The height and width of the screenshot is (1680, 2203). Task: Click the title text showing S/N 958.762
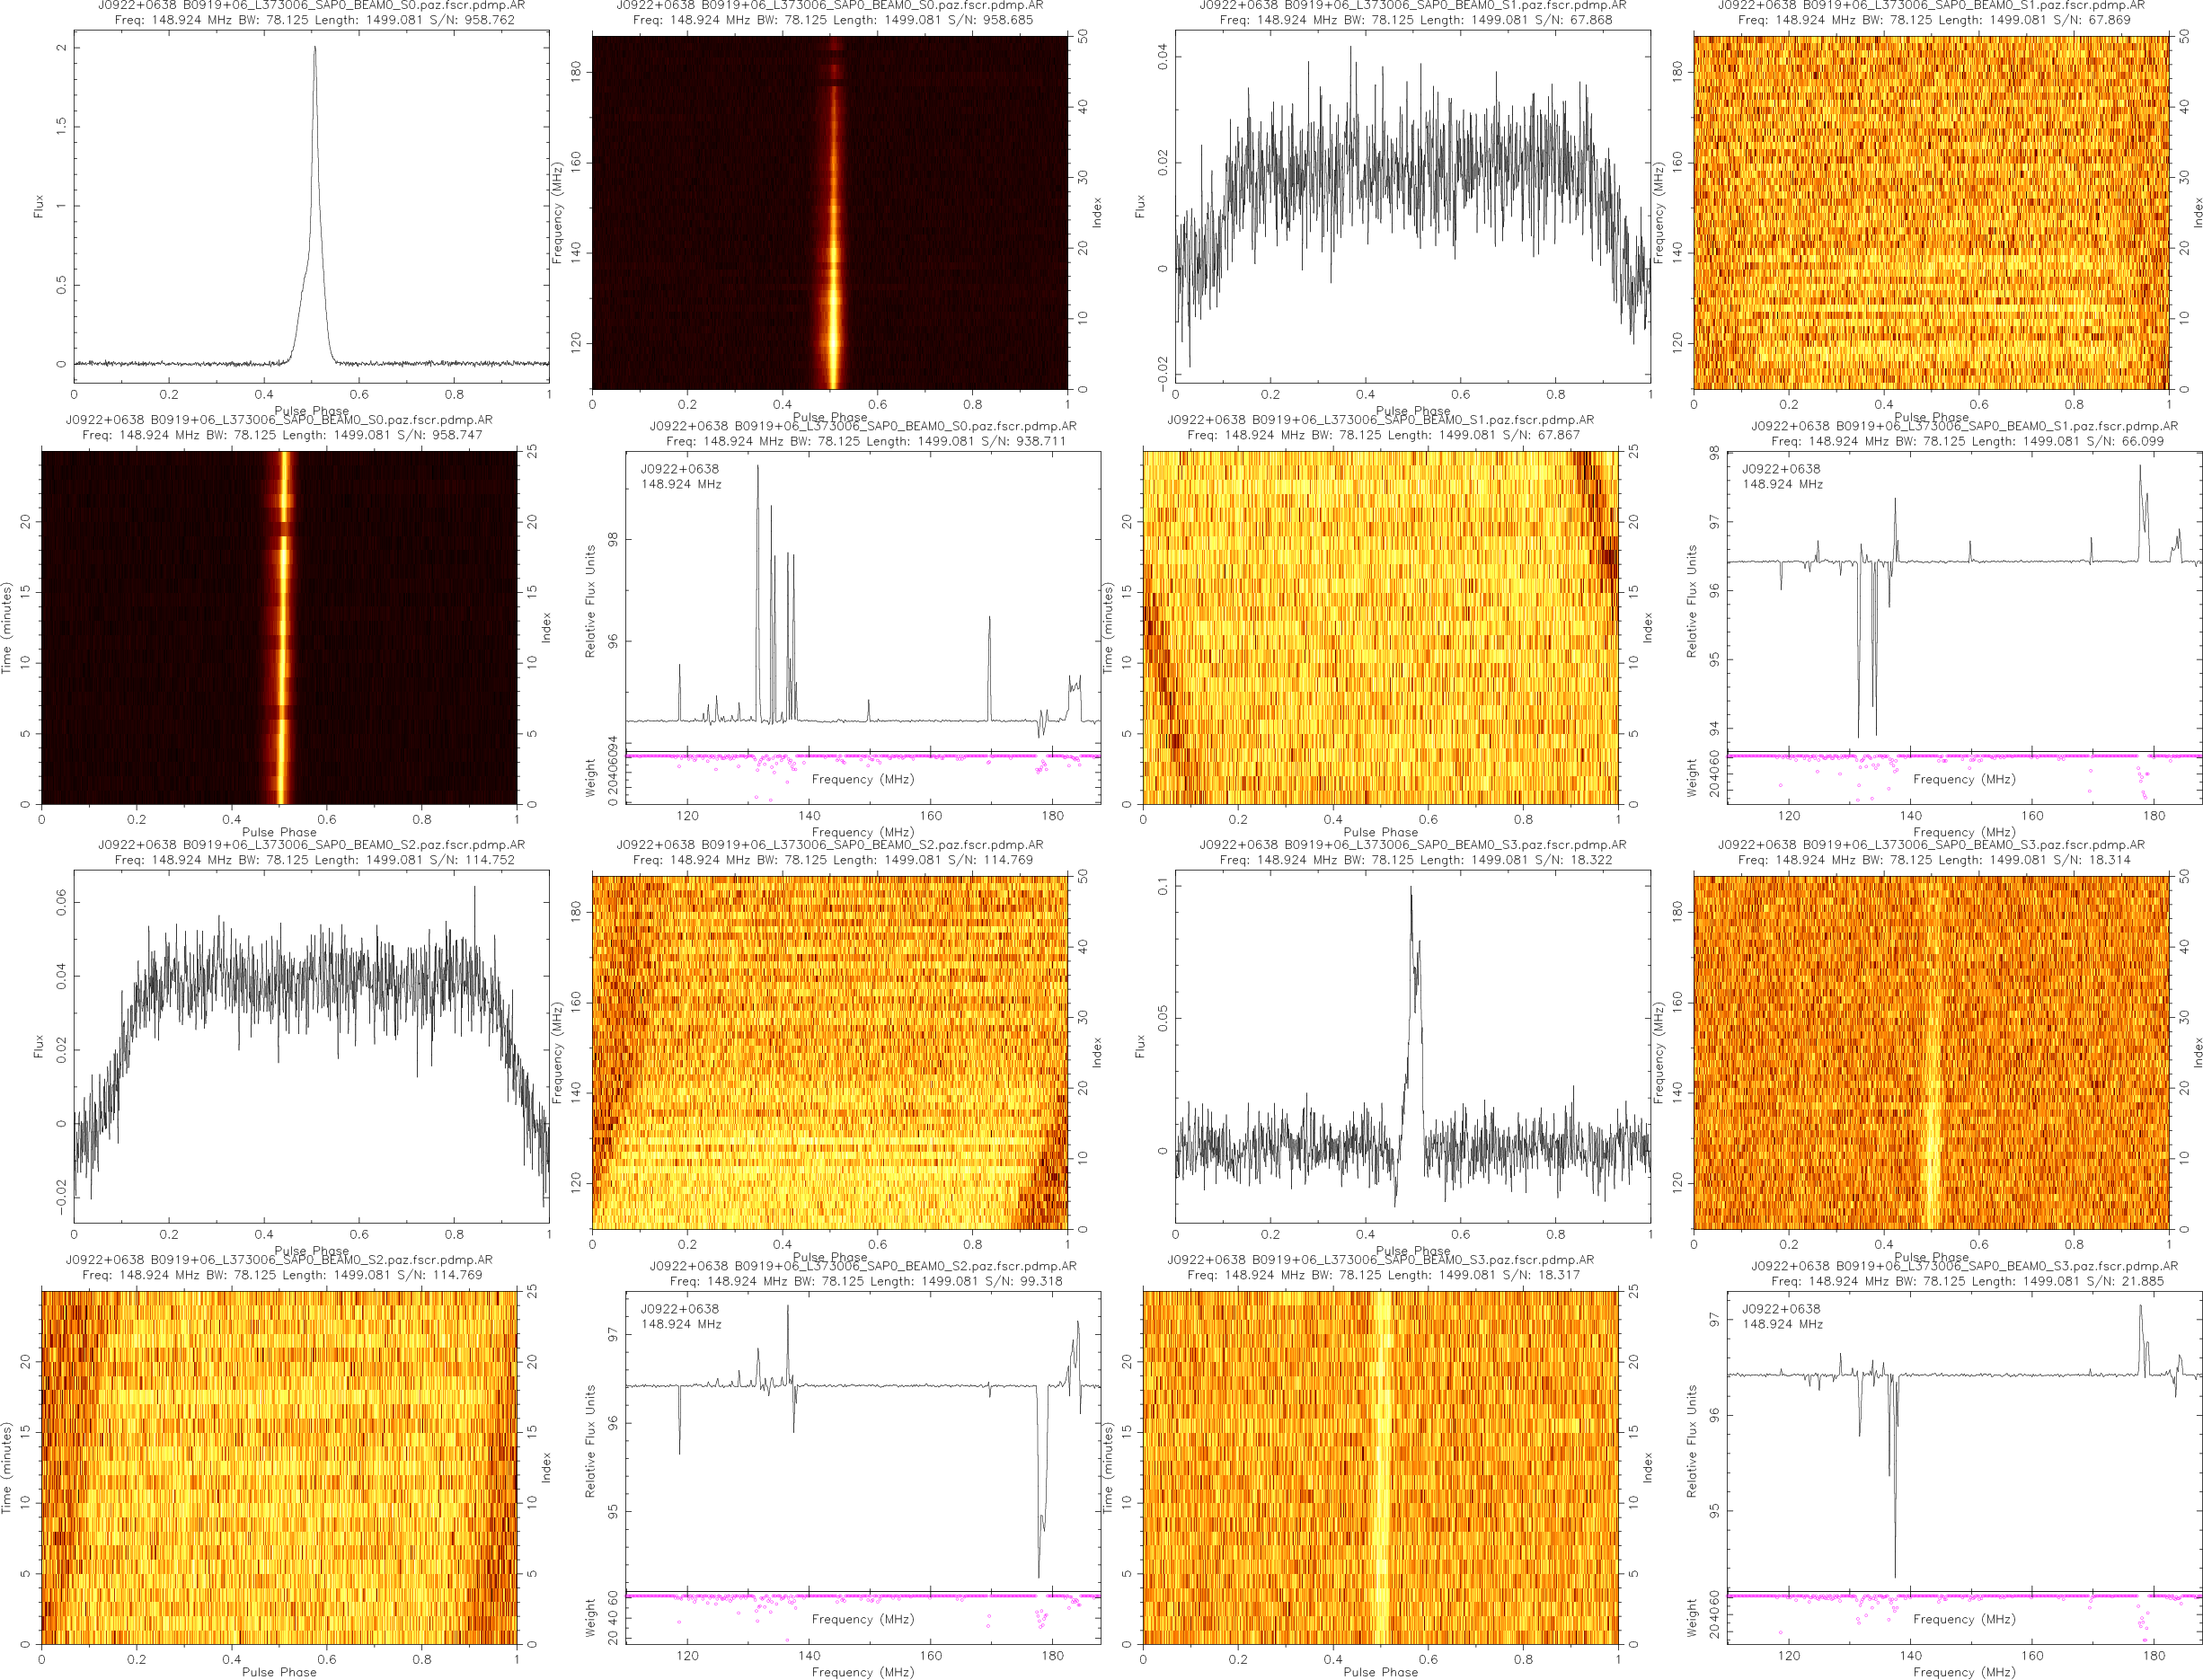[314, 19]
